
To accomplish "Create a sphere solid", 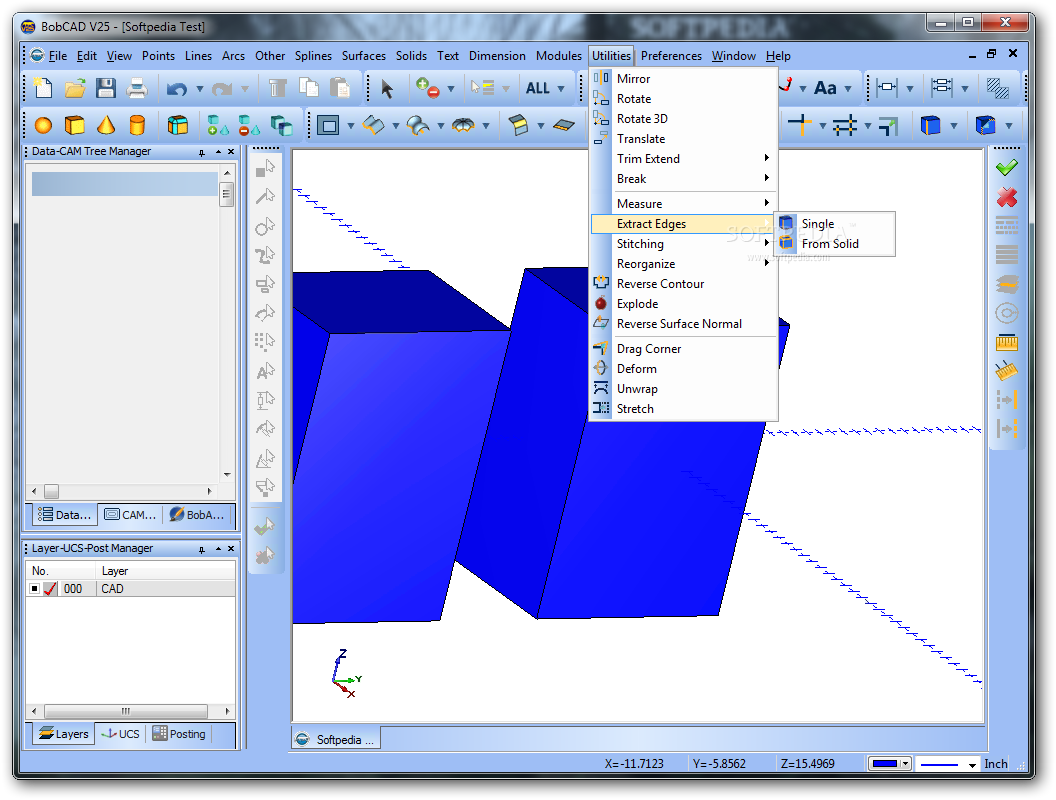I will [43, 125].
